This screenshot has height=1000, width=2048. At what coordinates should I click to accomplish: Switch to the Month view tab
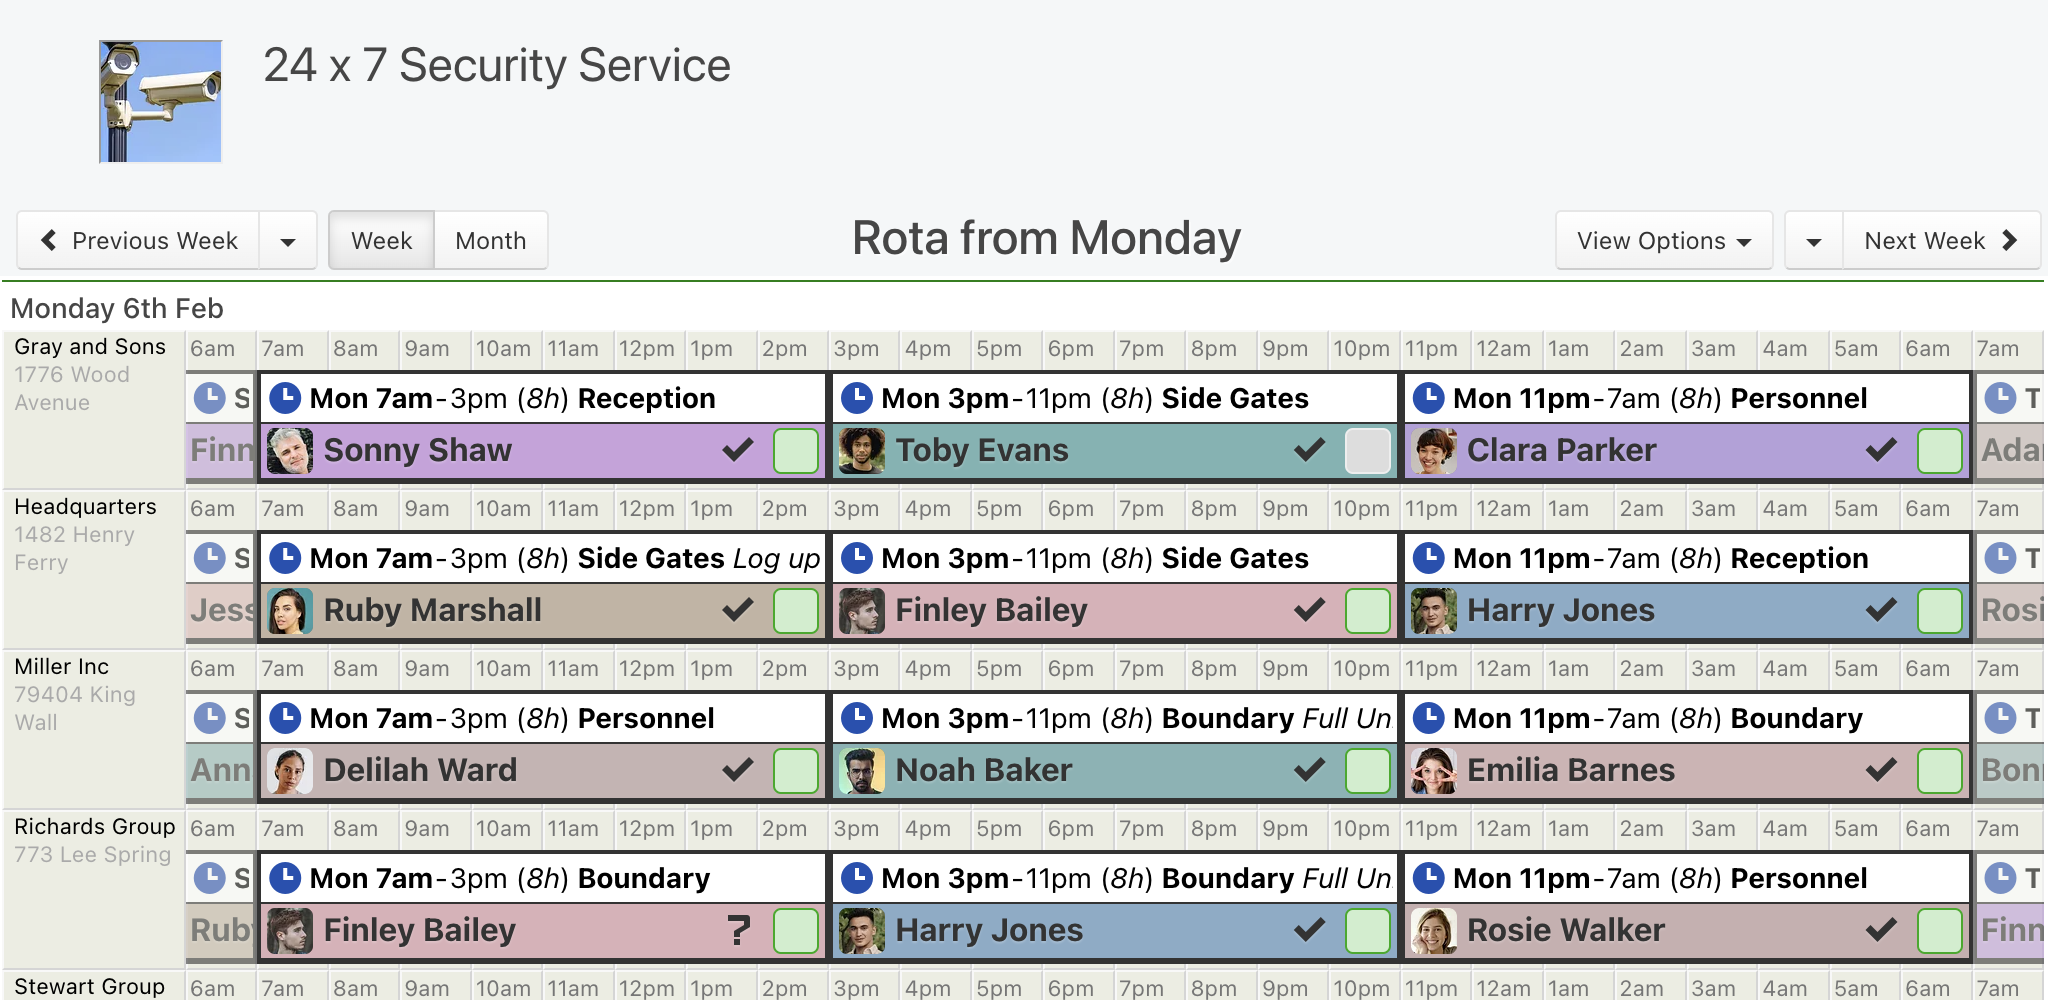point(490,240)
